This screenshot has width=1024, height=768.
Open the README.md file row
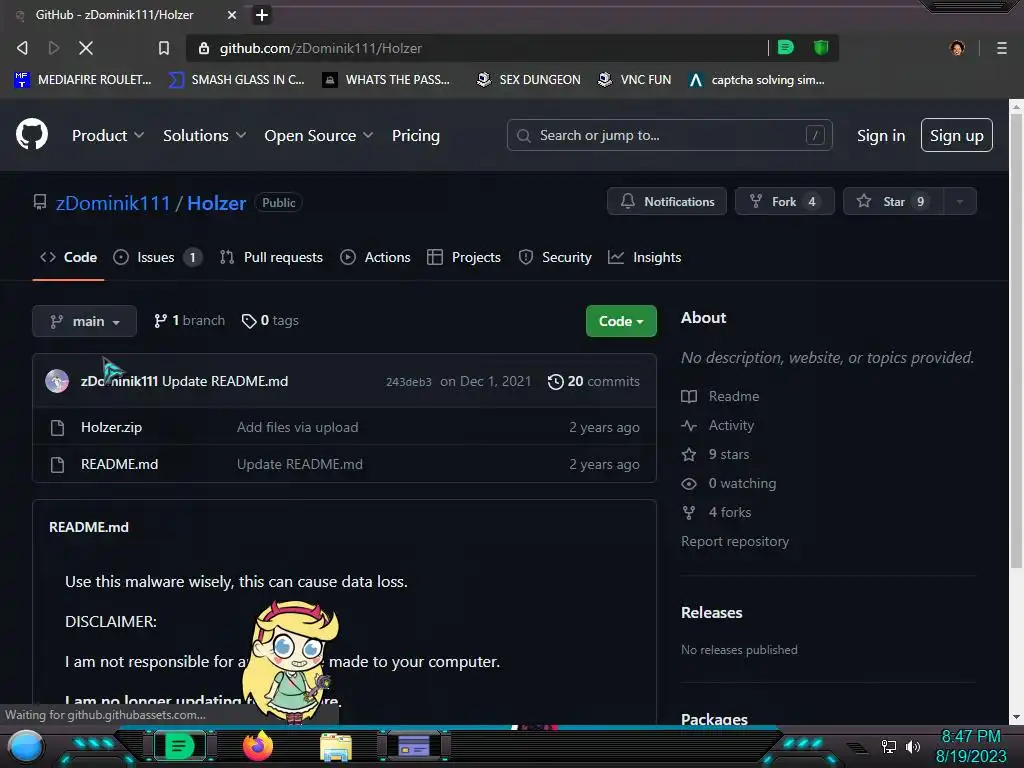[344, 464]
